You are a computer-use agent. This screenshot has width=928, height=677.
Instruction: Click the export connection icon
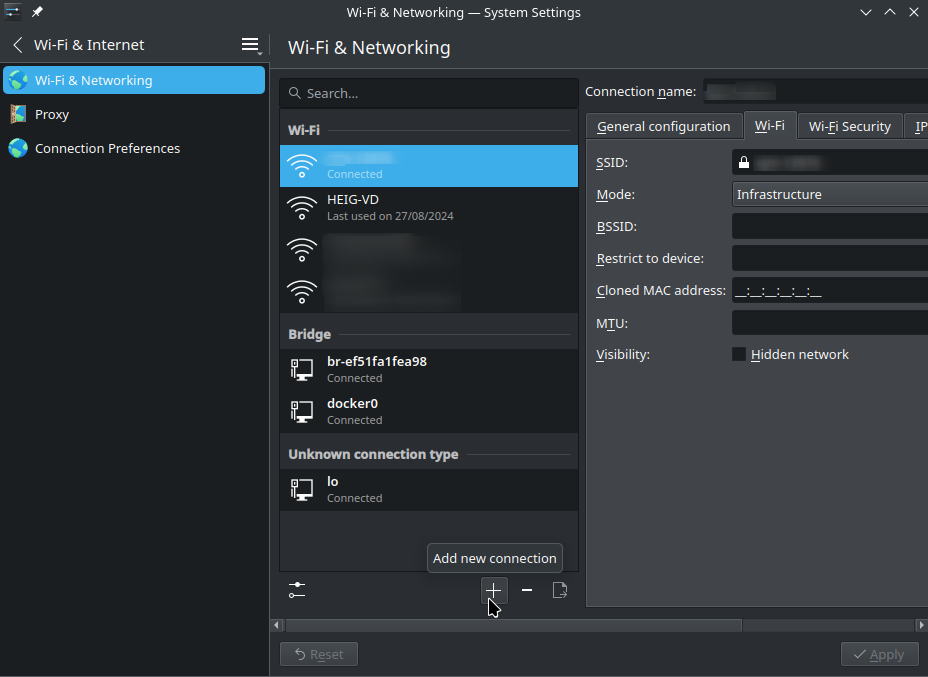pos(560,590)
